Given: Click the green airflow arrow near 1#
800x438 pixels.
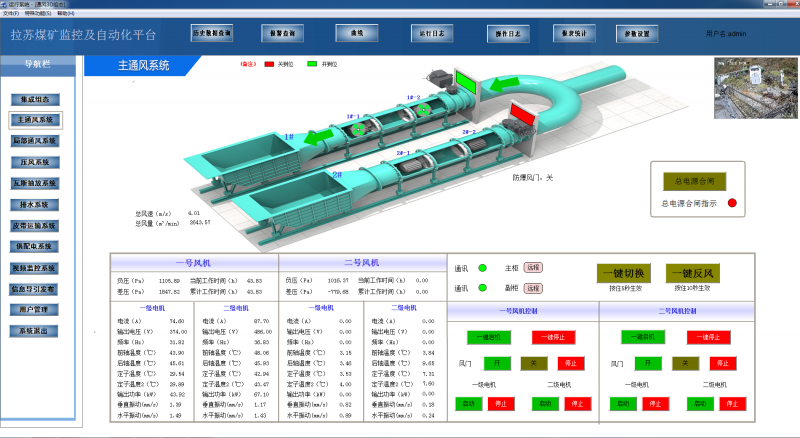Looking at the screenshot, I should tap(319, 136).
